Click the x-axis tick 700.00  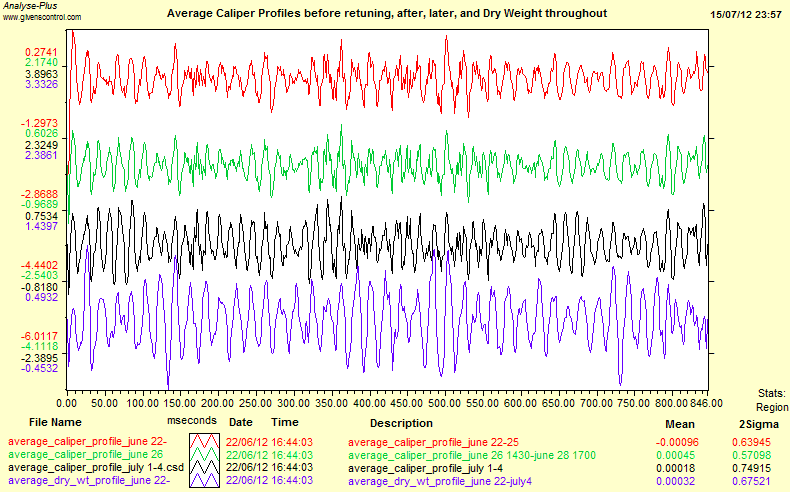coord(596,403)
